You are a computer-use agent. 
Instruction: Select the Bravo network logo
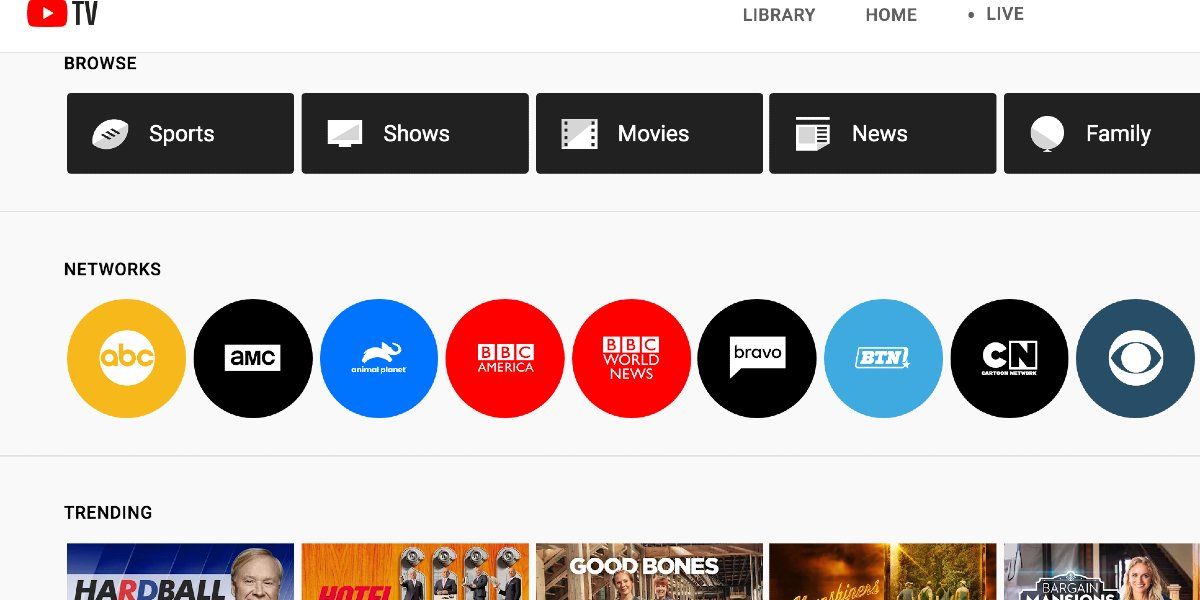(757, 358)
